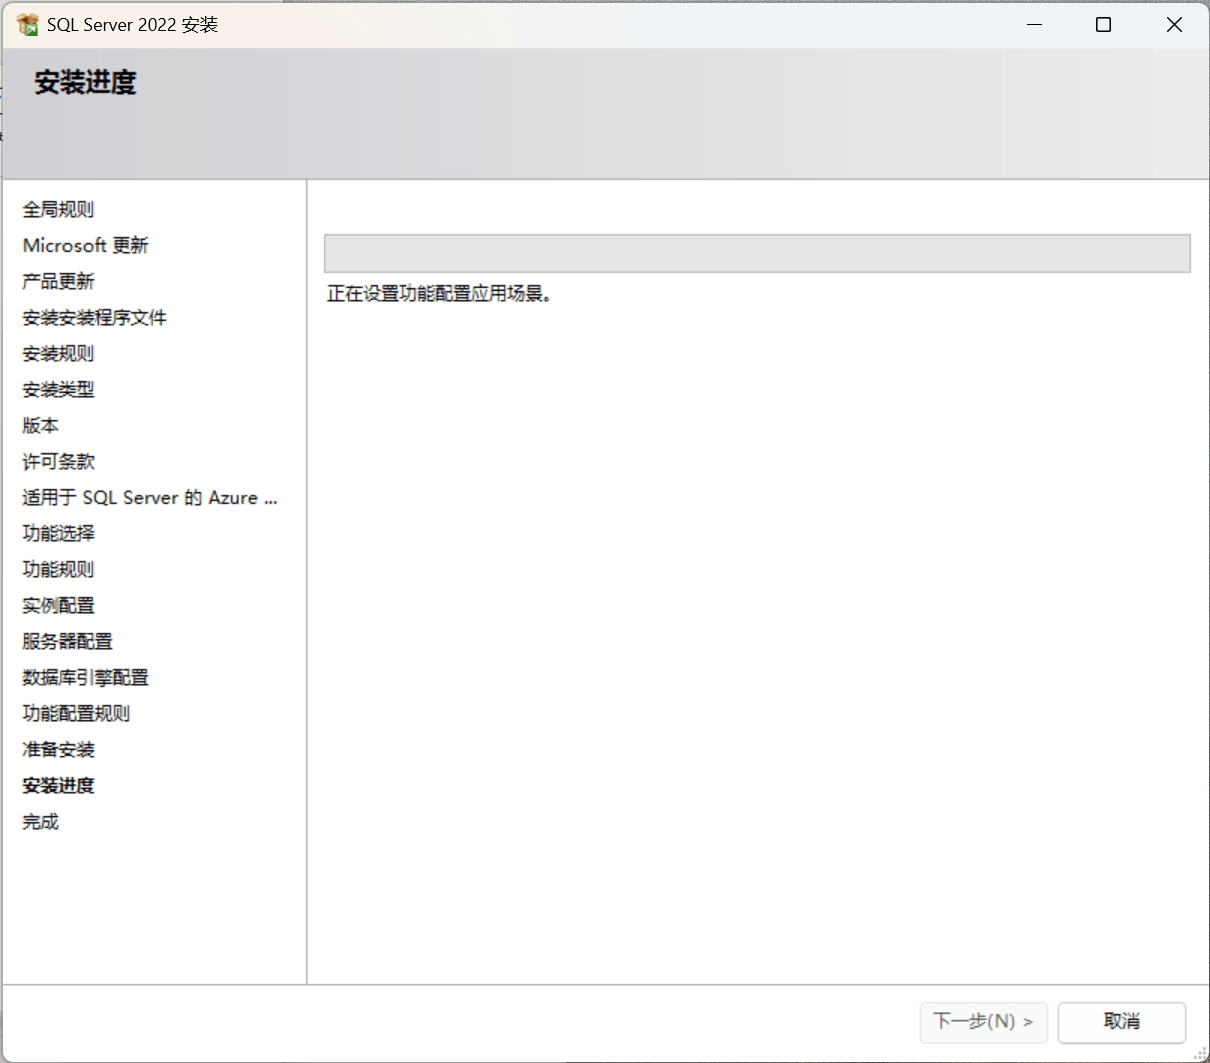Screen dimensions: 1210x1063
Task: Maximize the SQL Server 2022 安装 window
Action: (x=1103, y=24)
